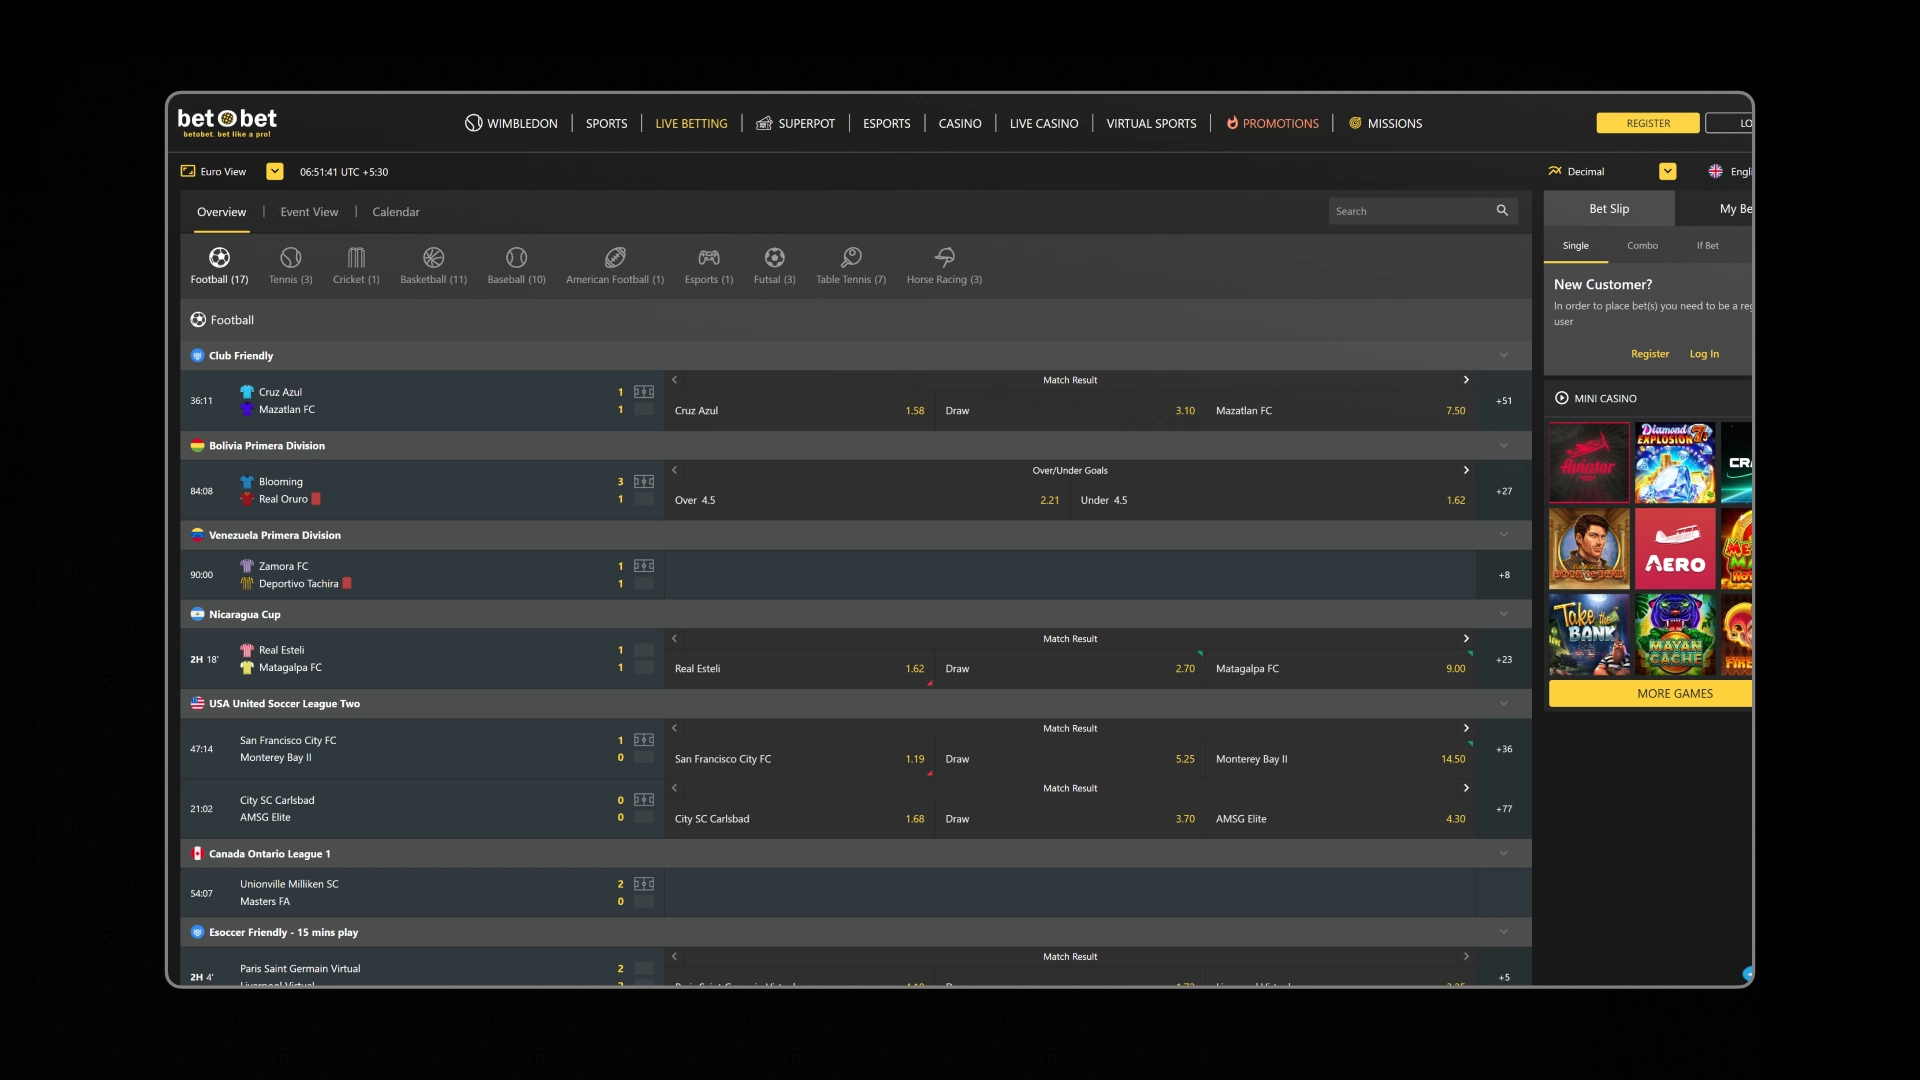
Task: Open the Diamond Explosion 7s game
Action: pyautogui.click(x=1675, y=462)
